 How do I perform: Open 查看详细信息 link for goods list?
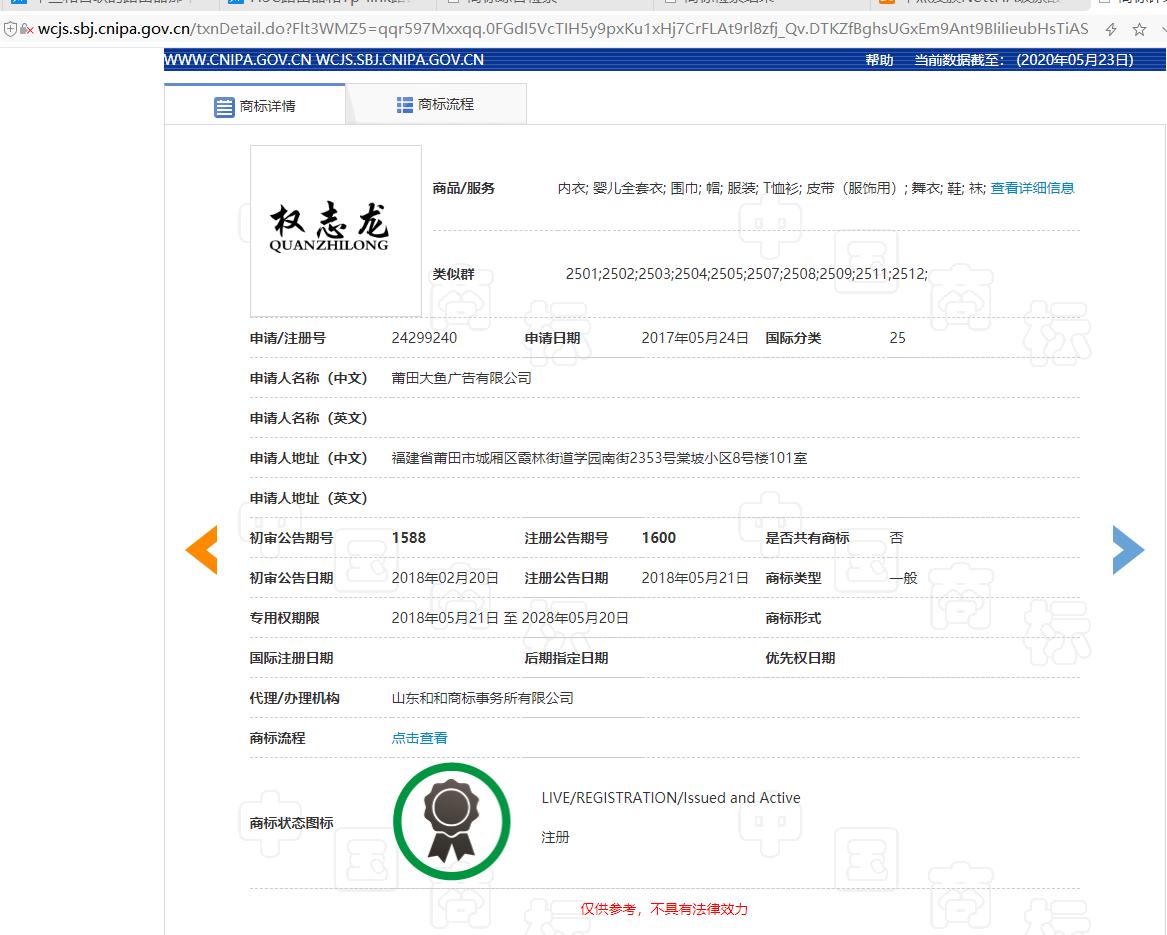coord(1031,187)
